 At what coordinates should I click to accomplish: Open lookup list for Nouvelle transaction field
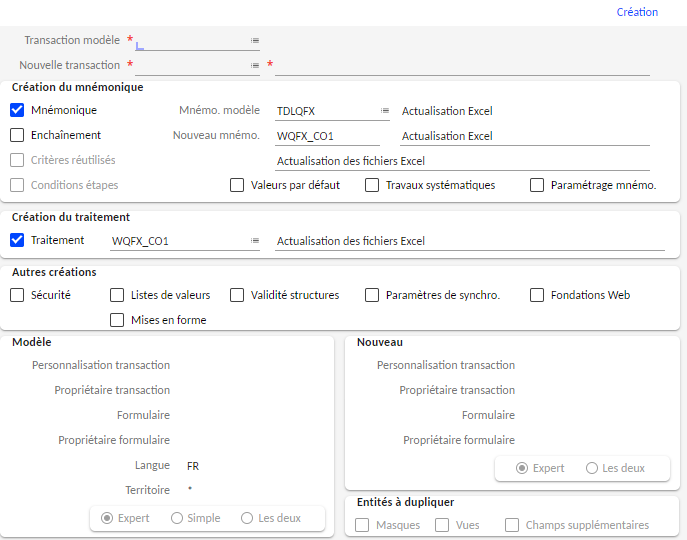point(255,66)
